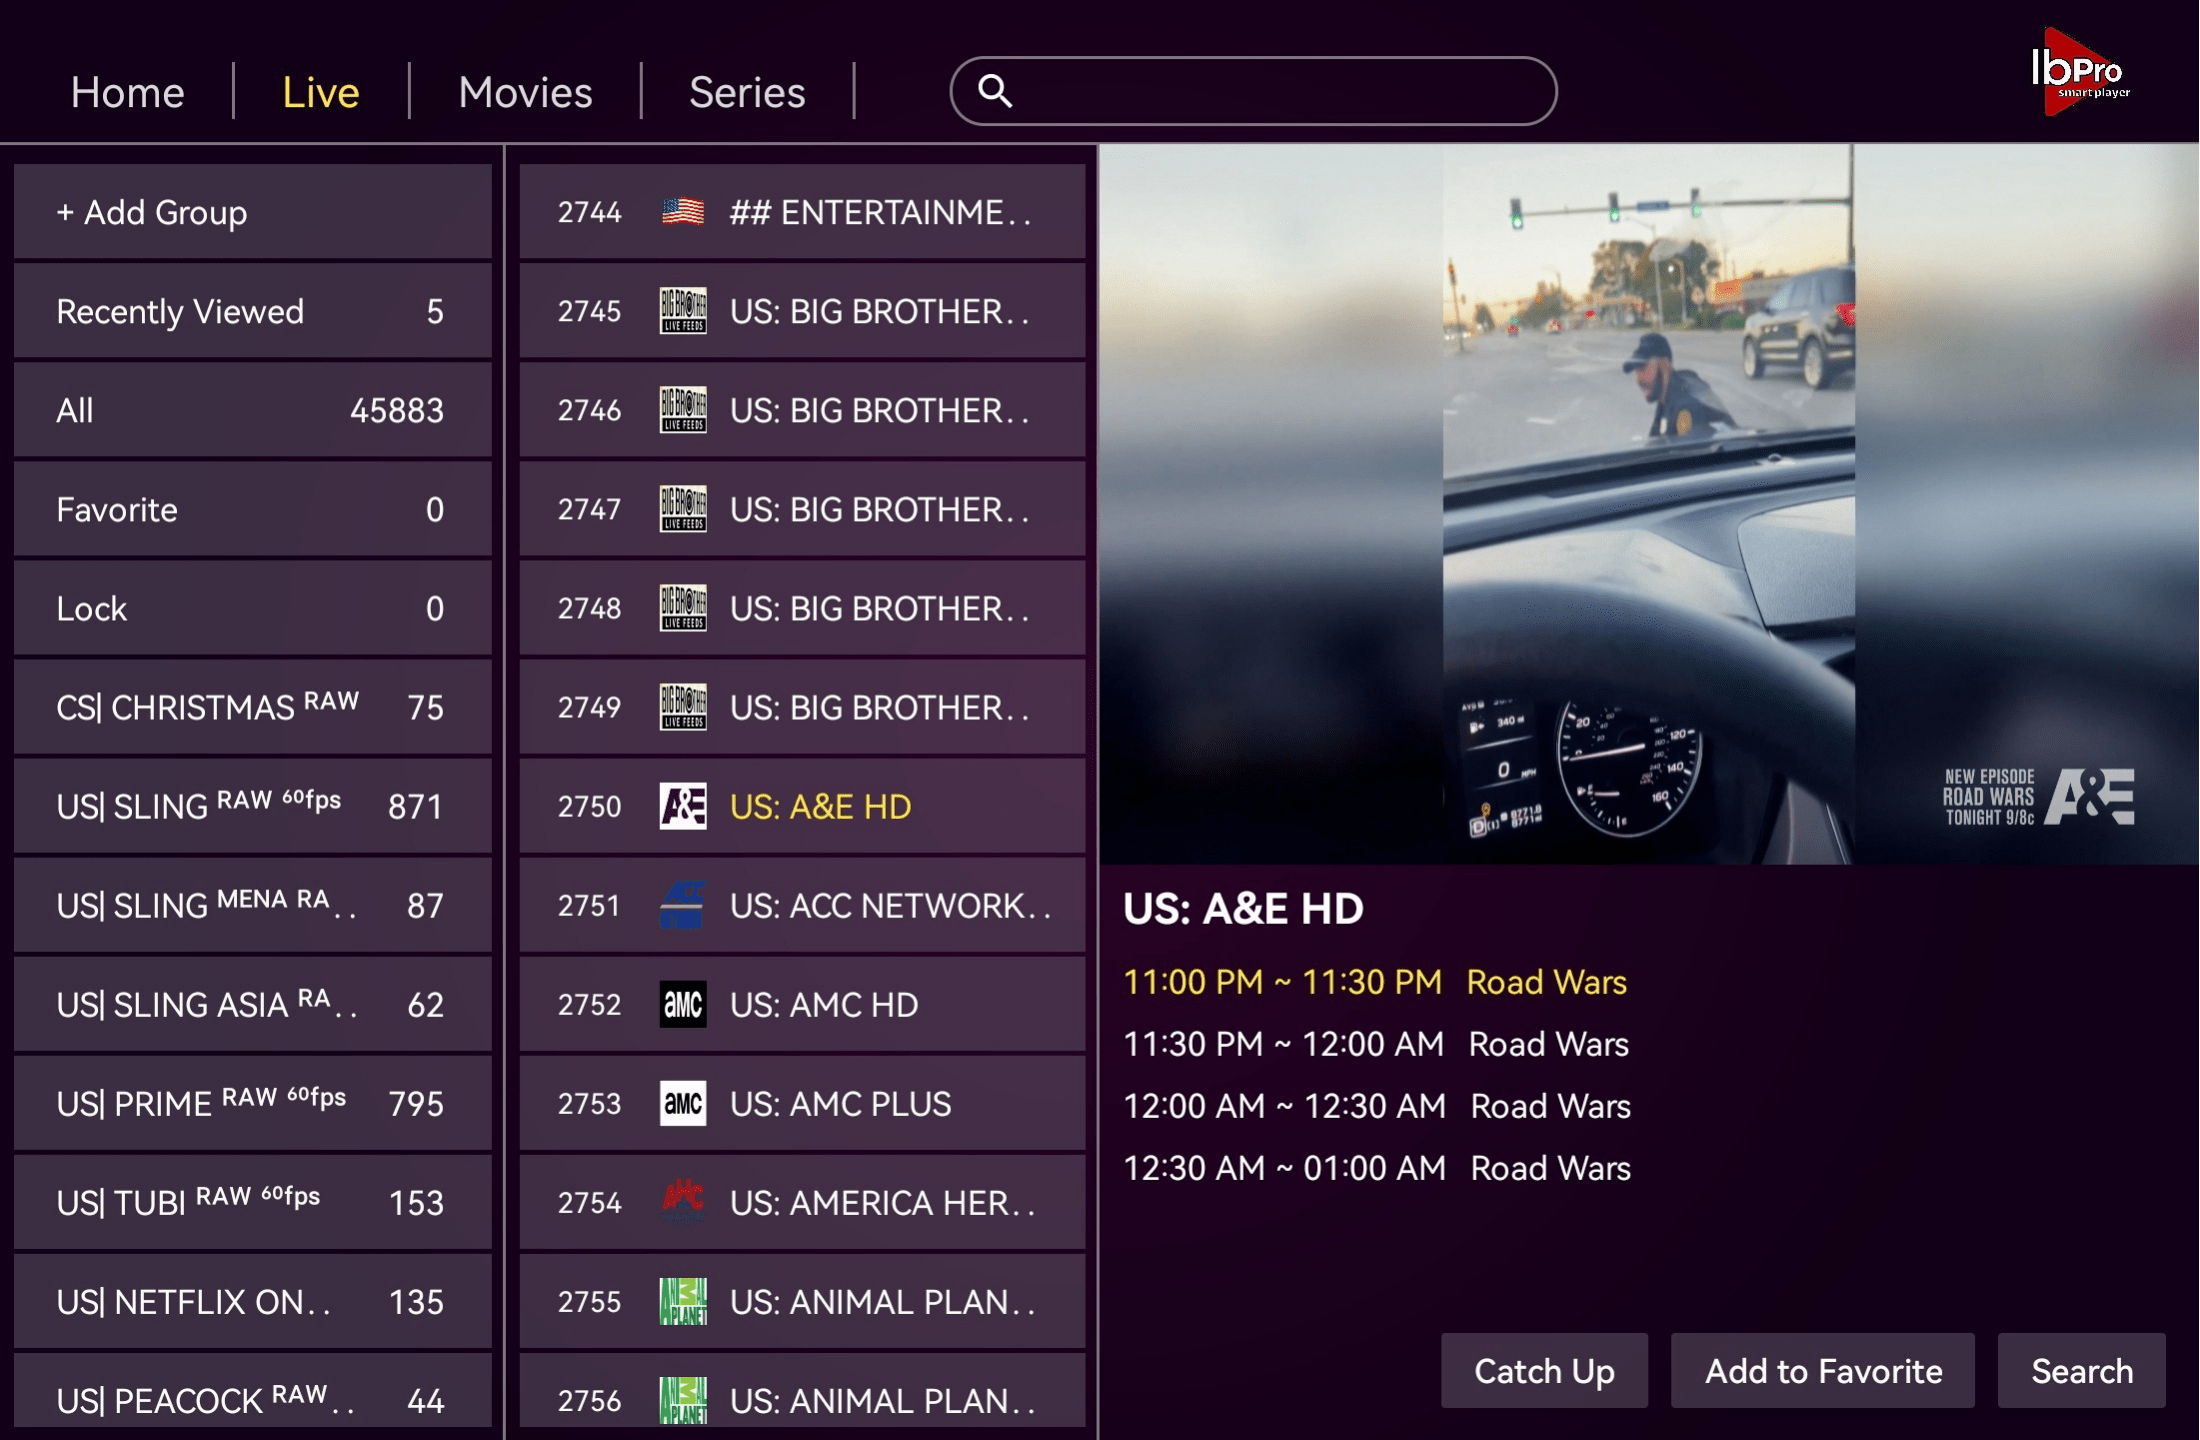Click the A&E logo on channel 2750
Screen dimensions: 2200x1440
click(683, 806)
